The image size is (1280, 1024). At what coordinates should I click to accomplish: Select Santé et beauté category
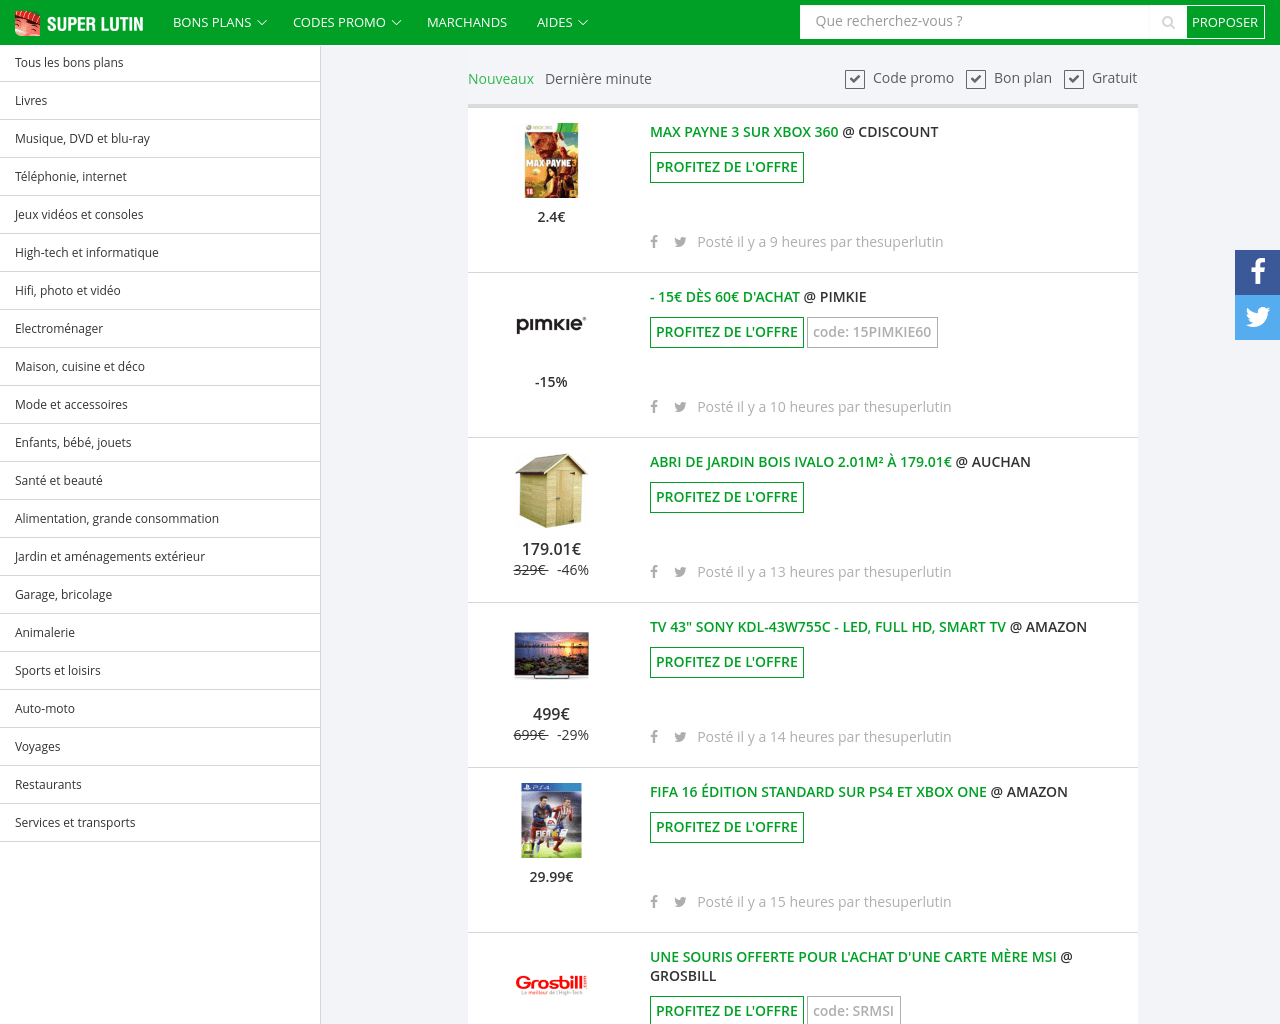[160, 481]
